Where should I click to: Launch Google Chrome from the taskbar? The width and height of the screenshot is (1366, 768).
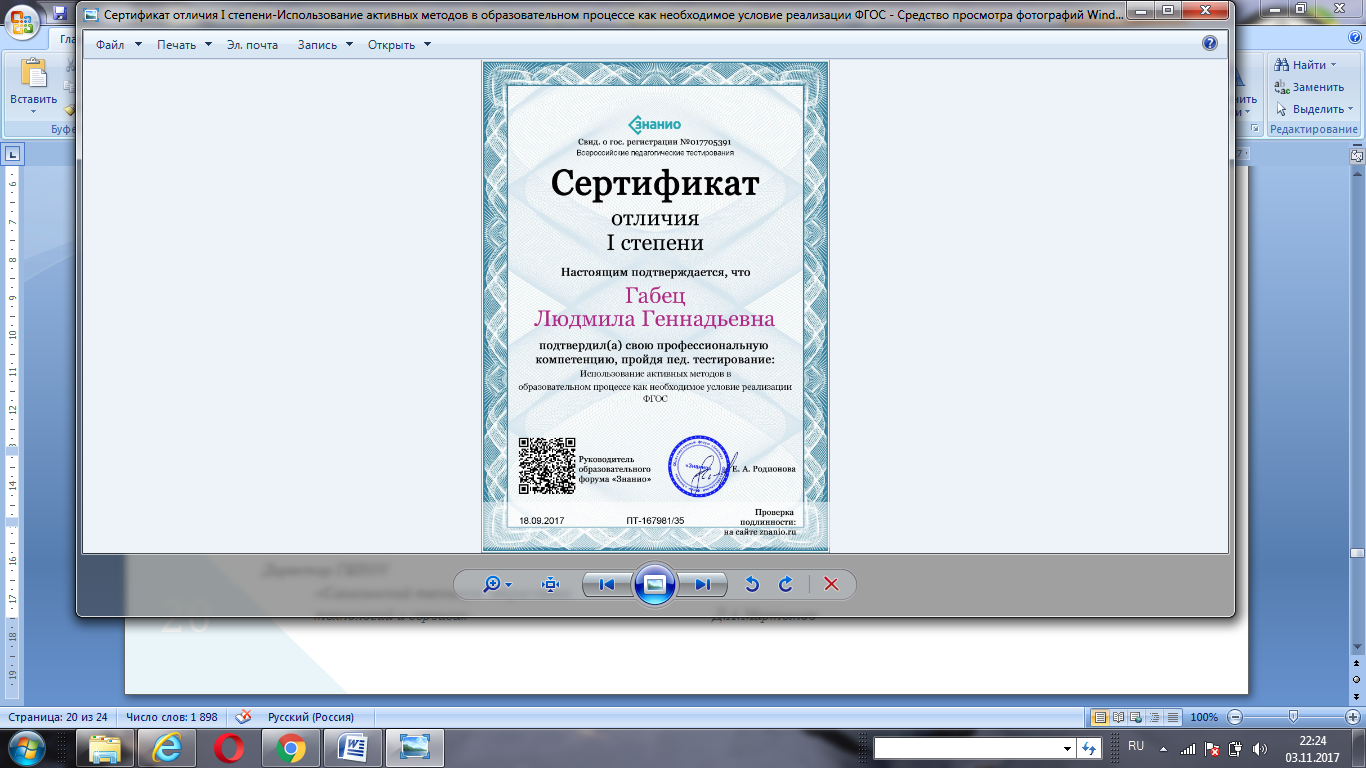click(x=291, y=747)
